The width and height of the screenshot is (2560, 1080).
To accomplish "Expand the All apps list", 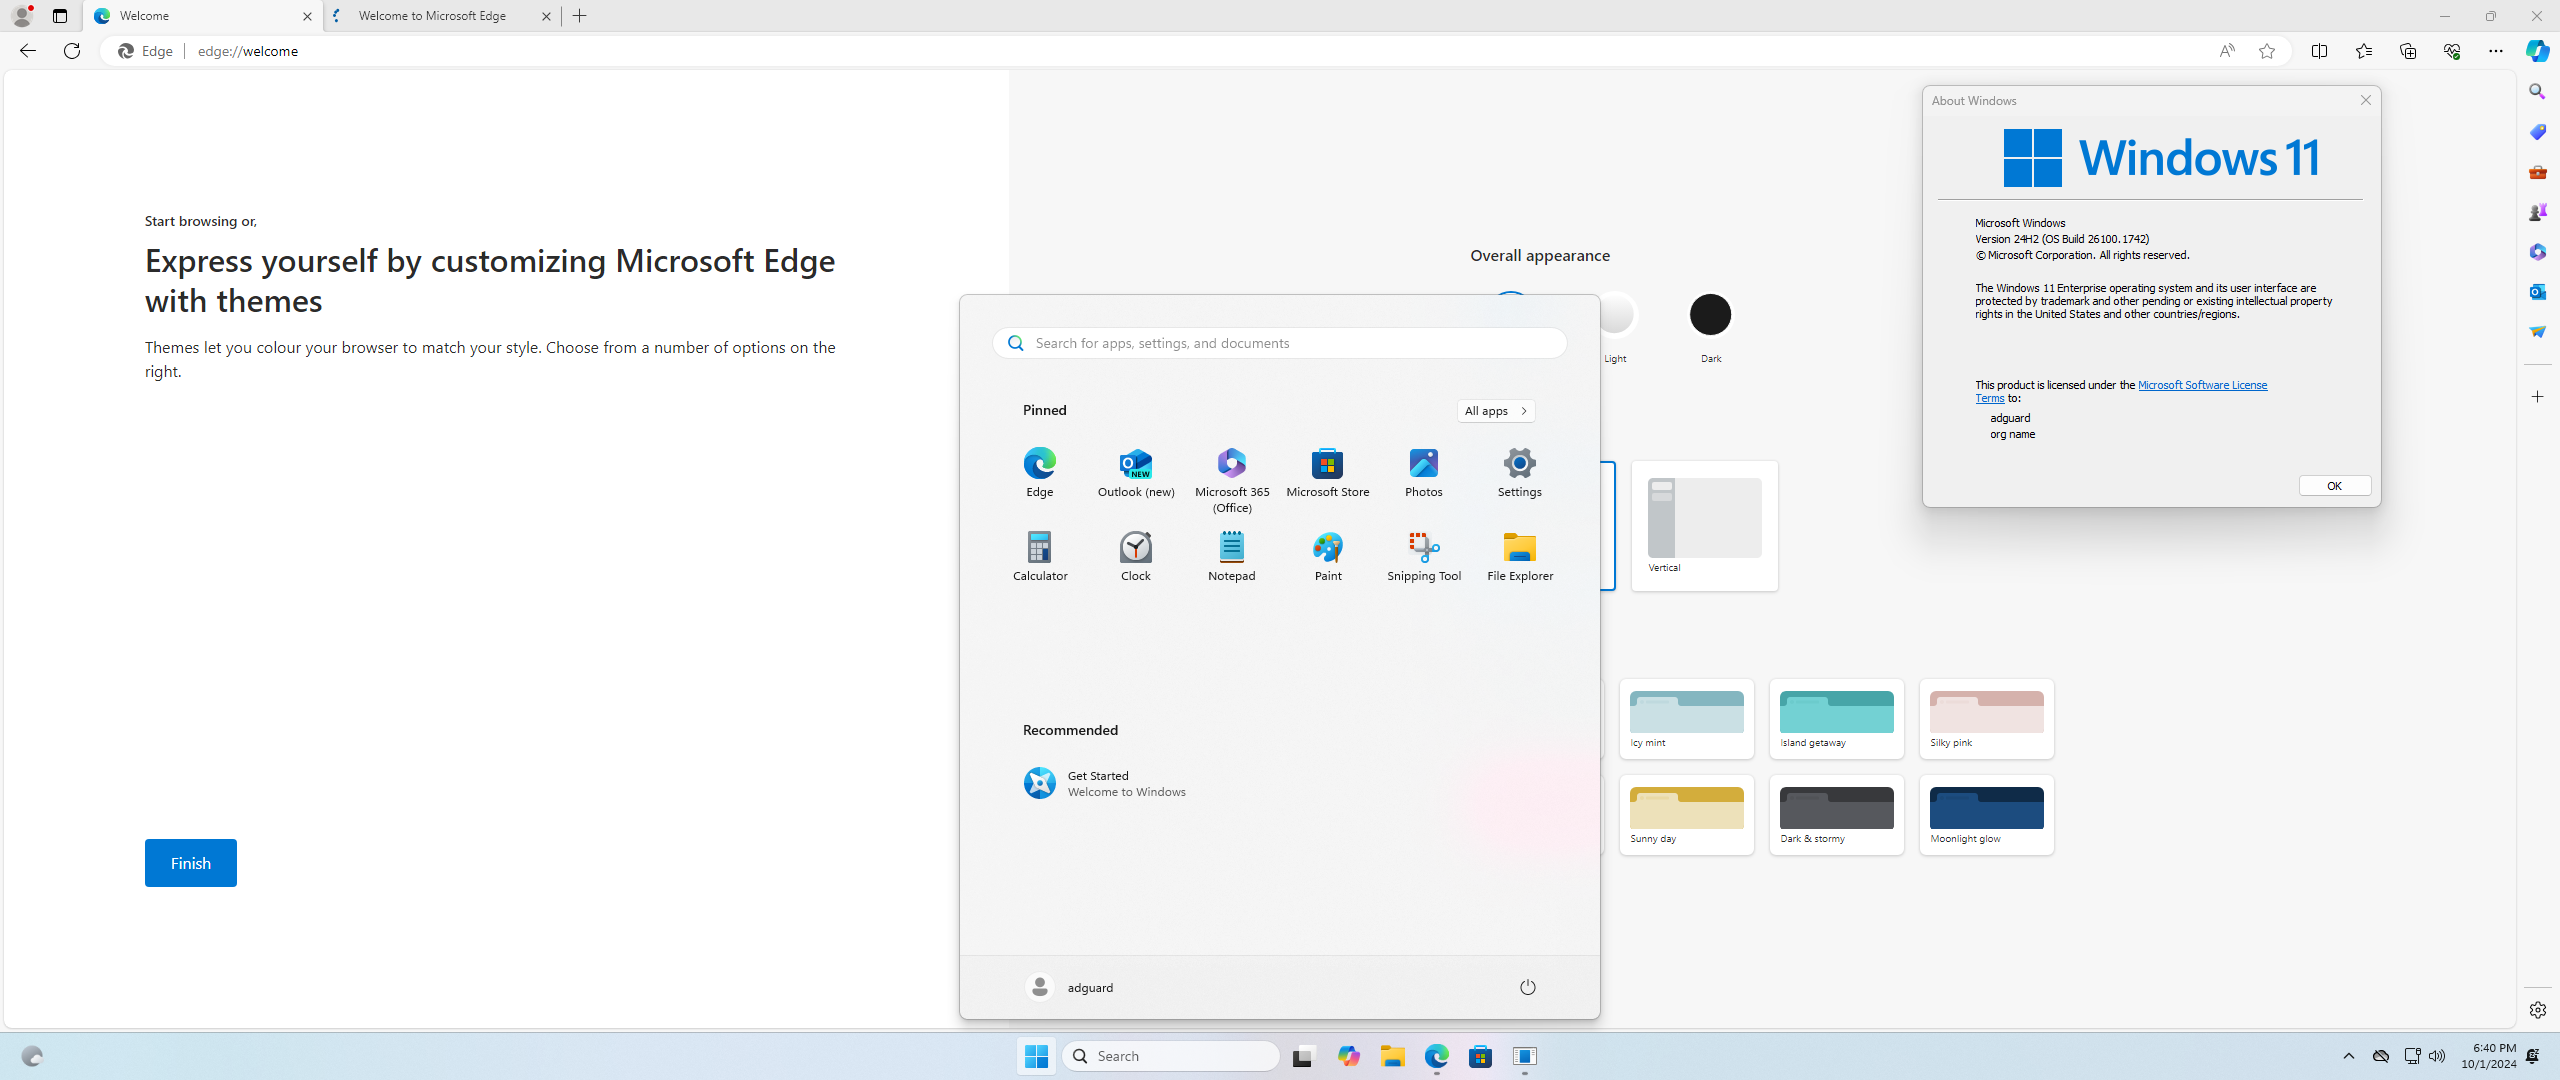I will (1494, 410).
